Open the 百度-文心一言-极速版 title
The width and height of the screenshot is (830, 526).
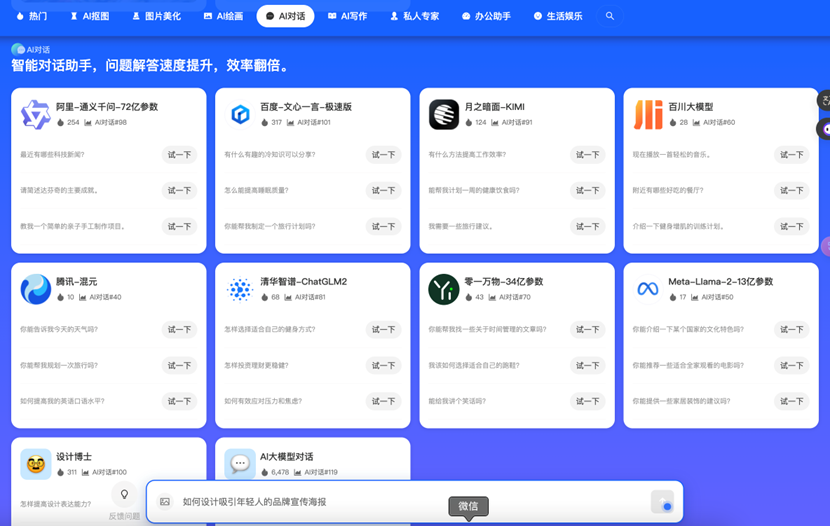click(x=306, y=107)
